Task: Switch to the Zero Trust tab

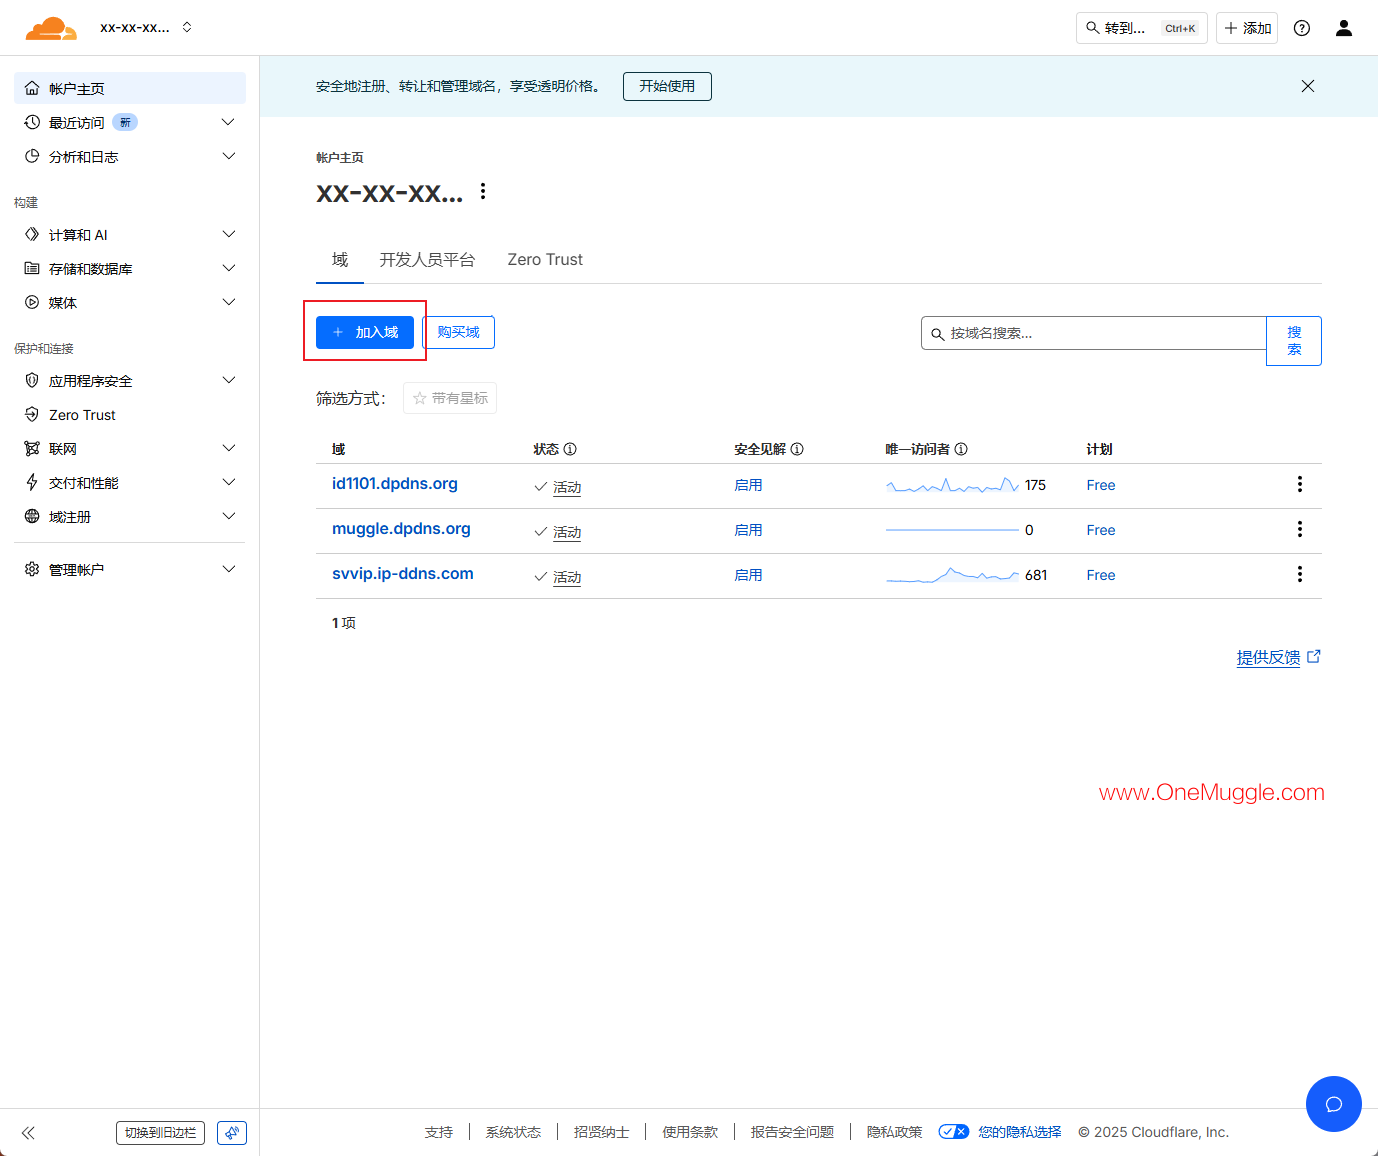Action: pos(545,260)
